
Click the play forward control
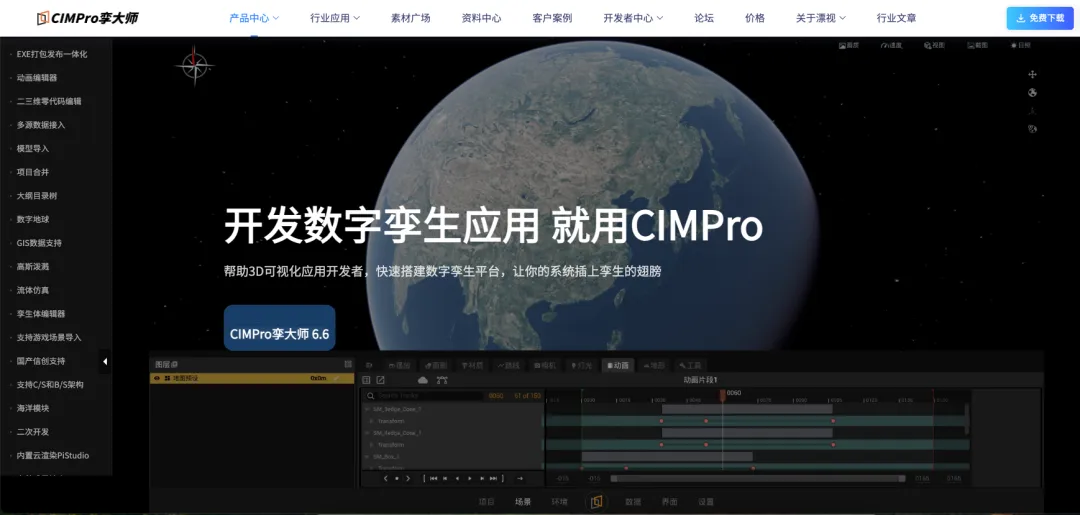[470, 479]
